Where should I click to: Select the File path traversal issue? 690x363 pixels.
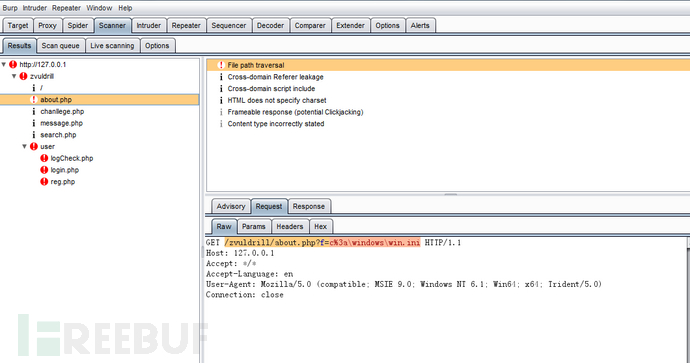pyautogui.click(x=448, y=65)
